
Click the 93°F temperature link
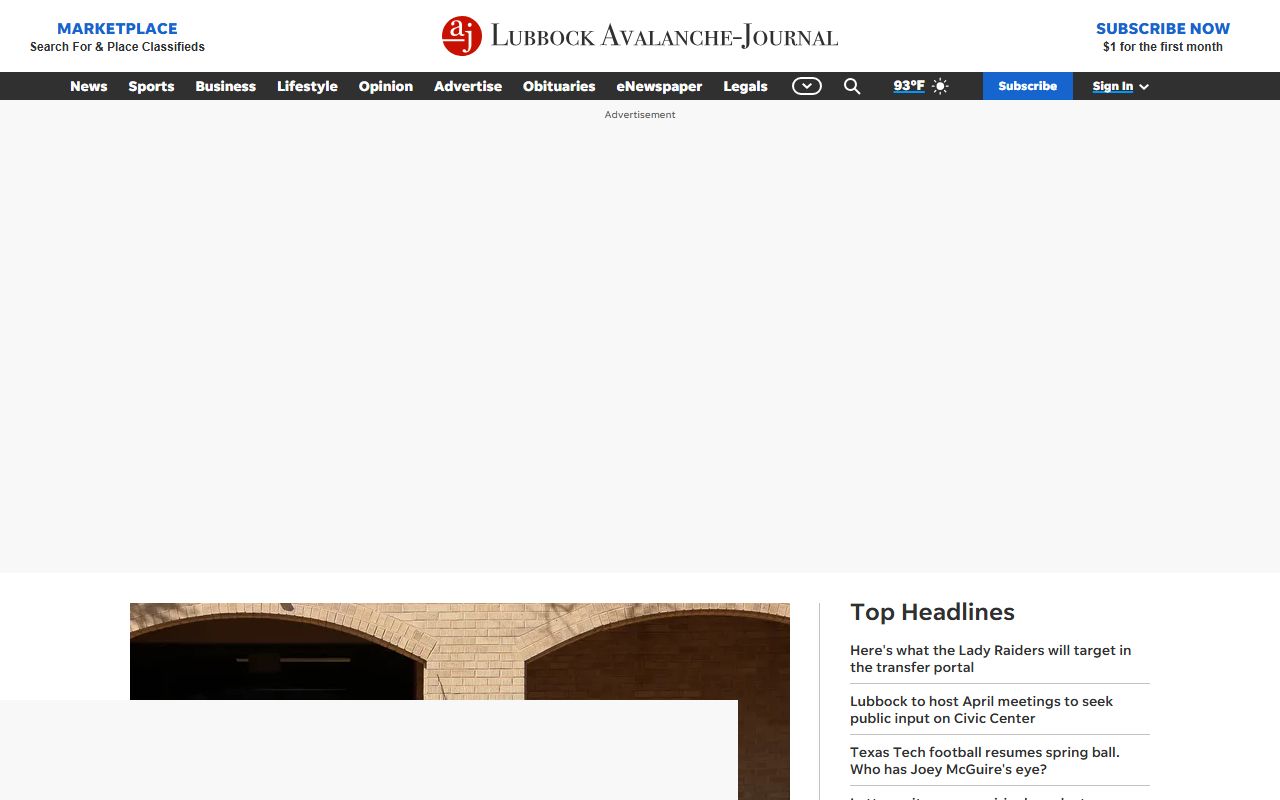[909, 86]
